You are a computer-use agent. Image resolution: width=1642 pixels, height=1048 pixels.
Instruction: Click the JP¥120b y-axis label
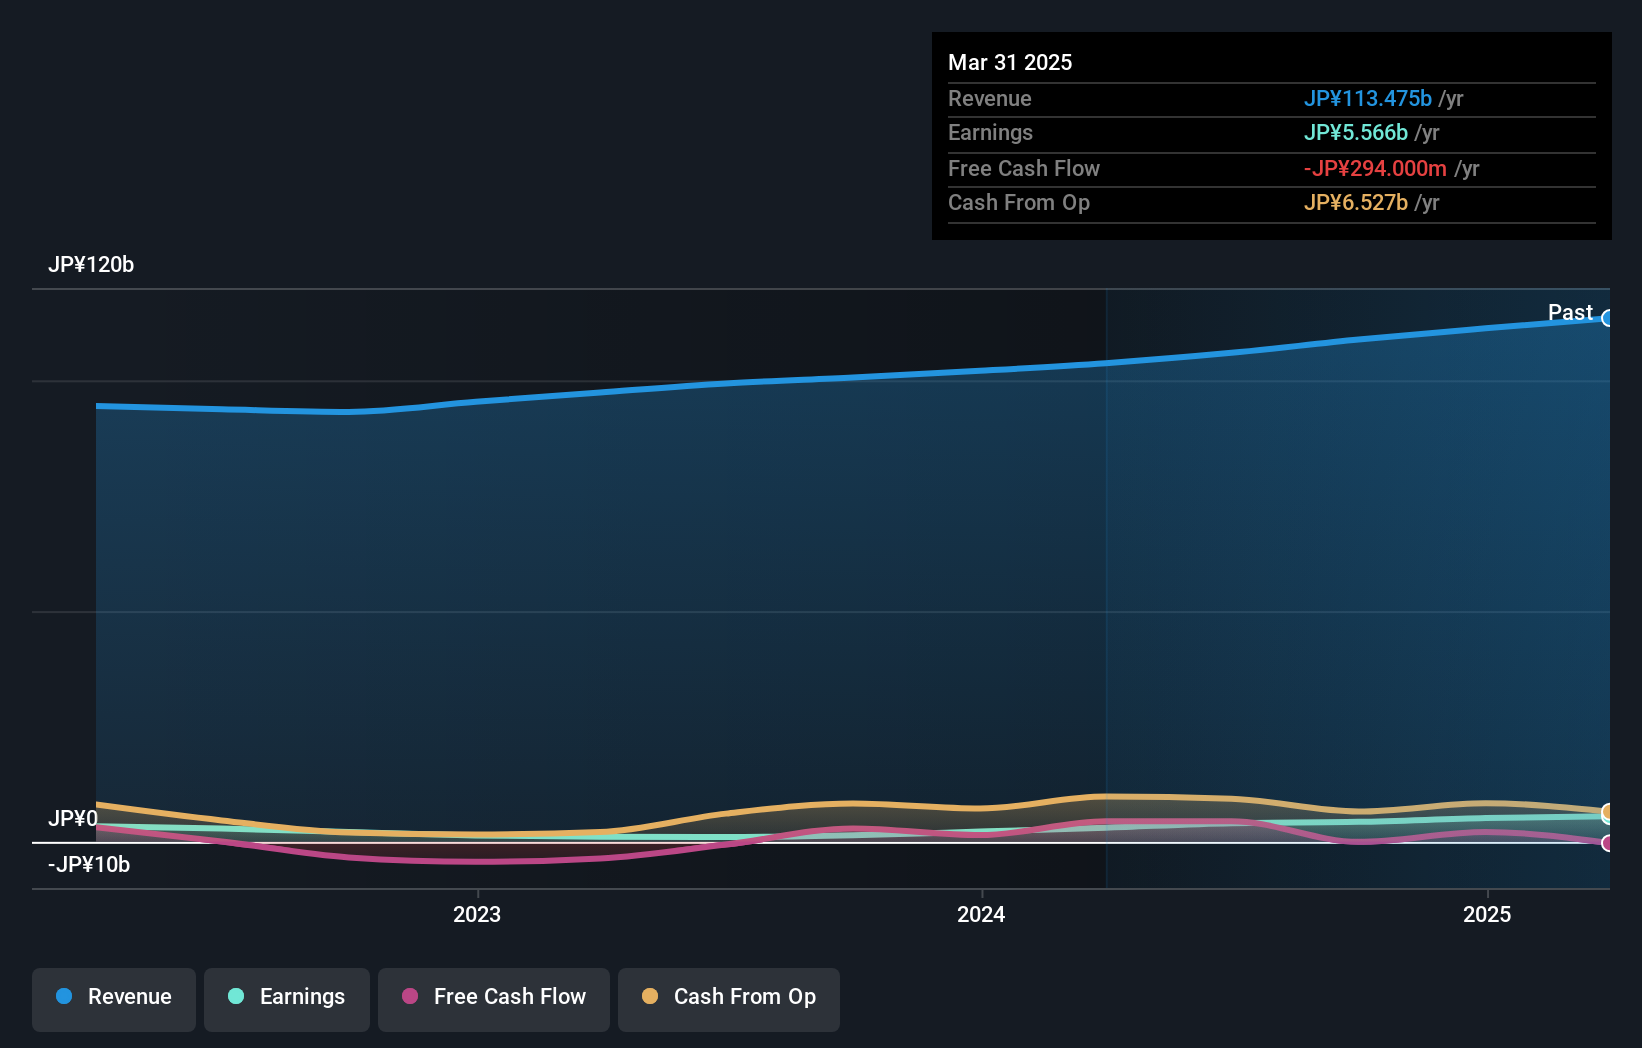click(91, 264)
